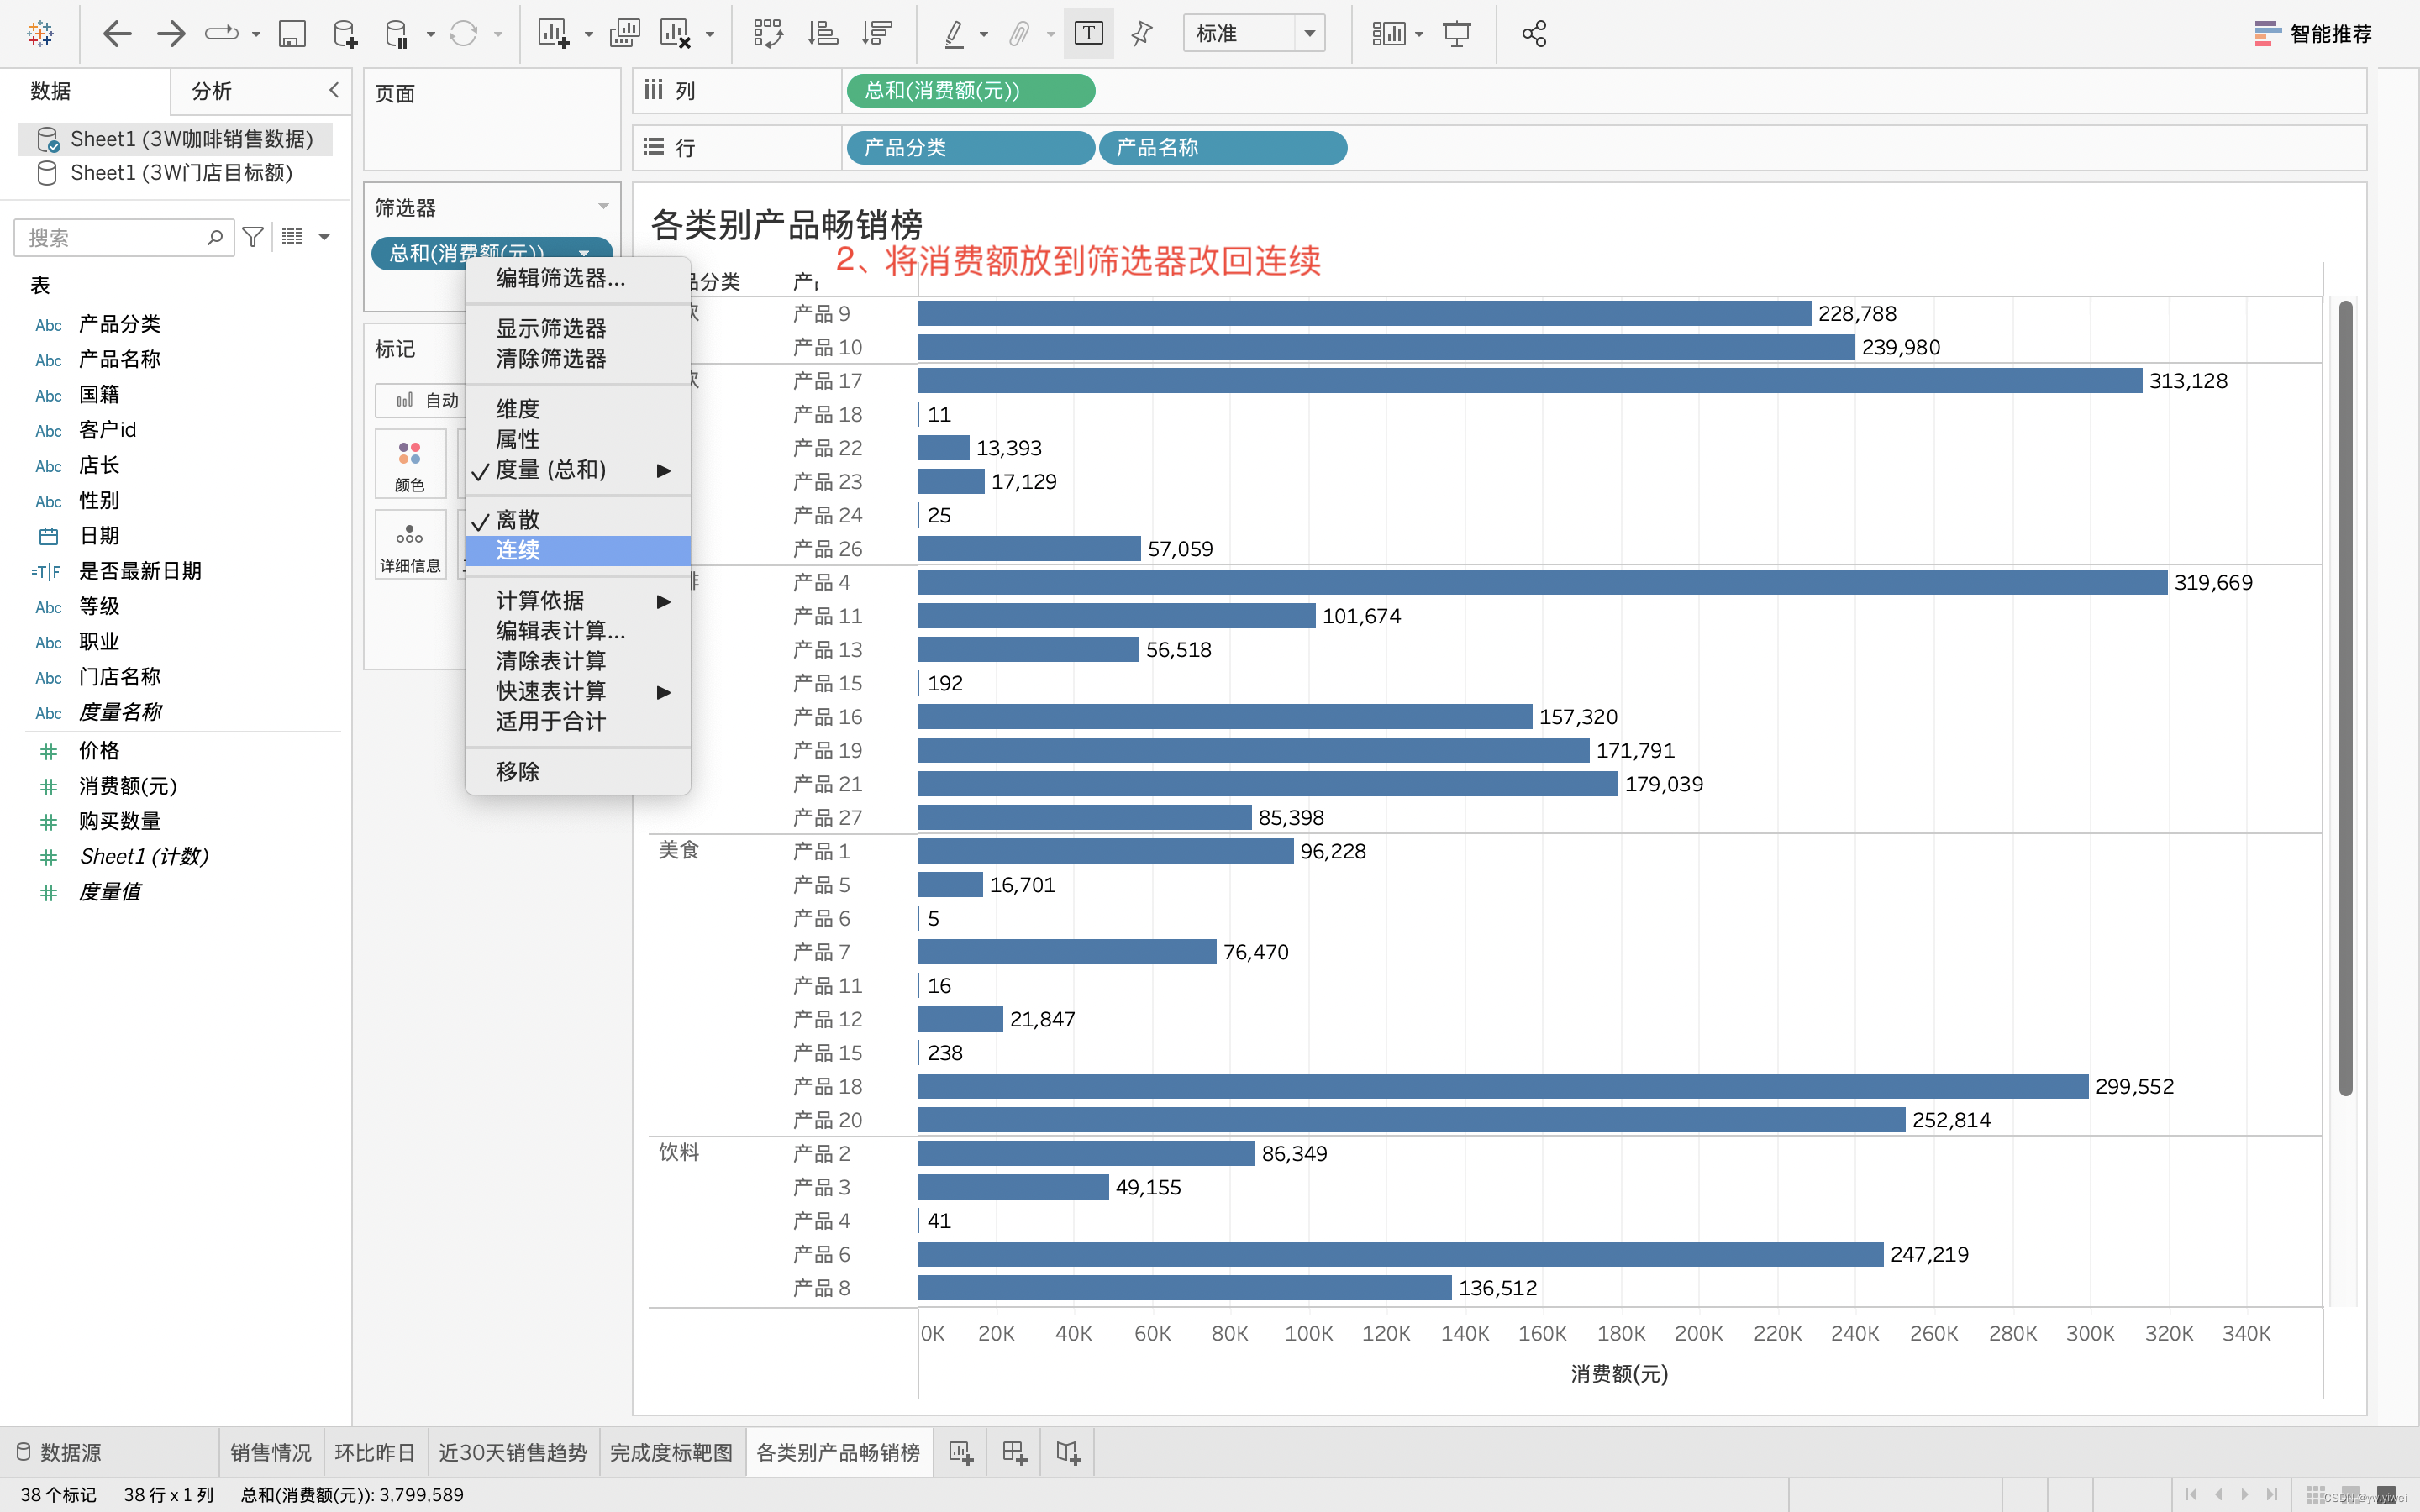Click the 详细信息 marks card button
The image size is (2420, 1512).
[x=410, y=545]
